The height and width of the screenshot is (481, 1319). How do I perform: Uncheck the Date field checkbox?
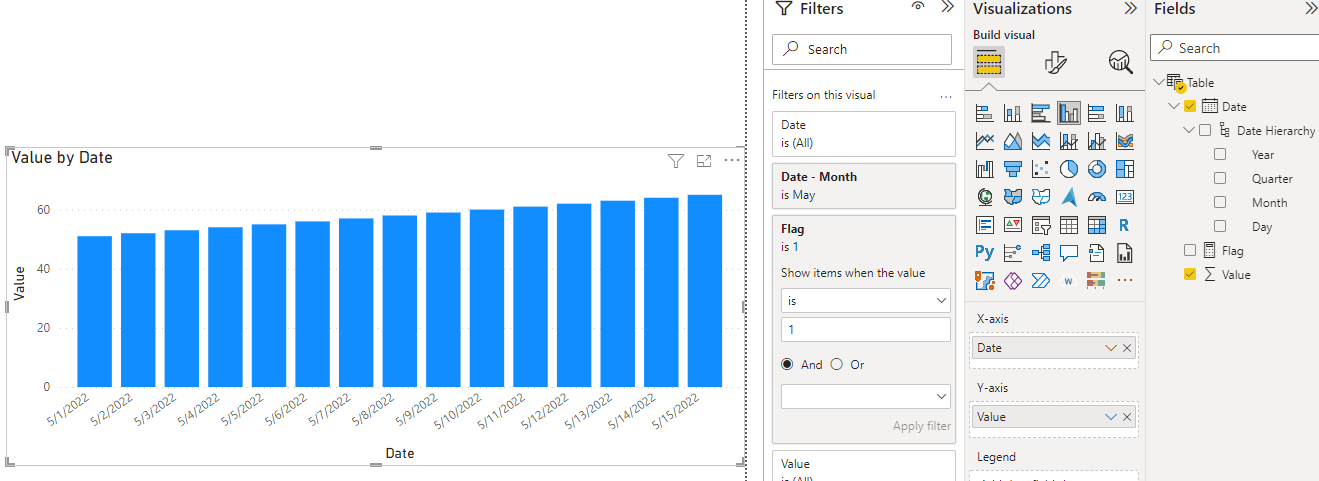coord(1190,106)
